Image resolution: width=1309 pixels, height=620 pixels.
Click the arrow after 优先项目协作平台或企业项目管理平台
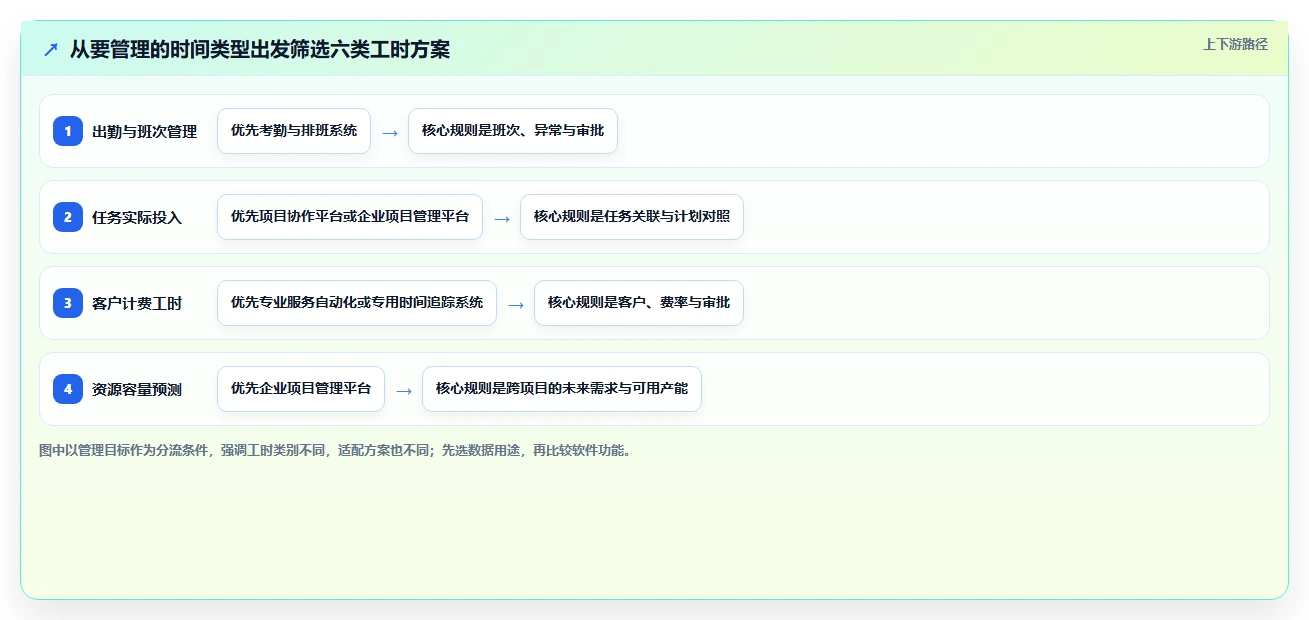(502, 218)
